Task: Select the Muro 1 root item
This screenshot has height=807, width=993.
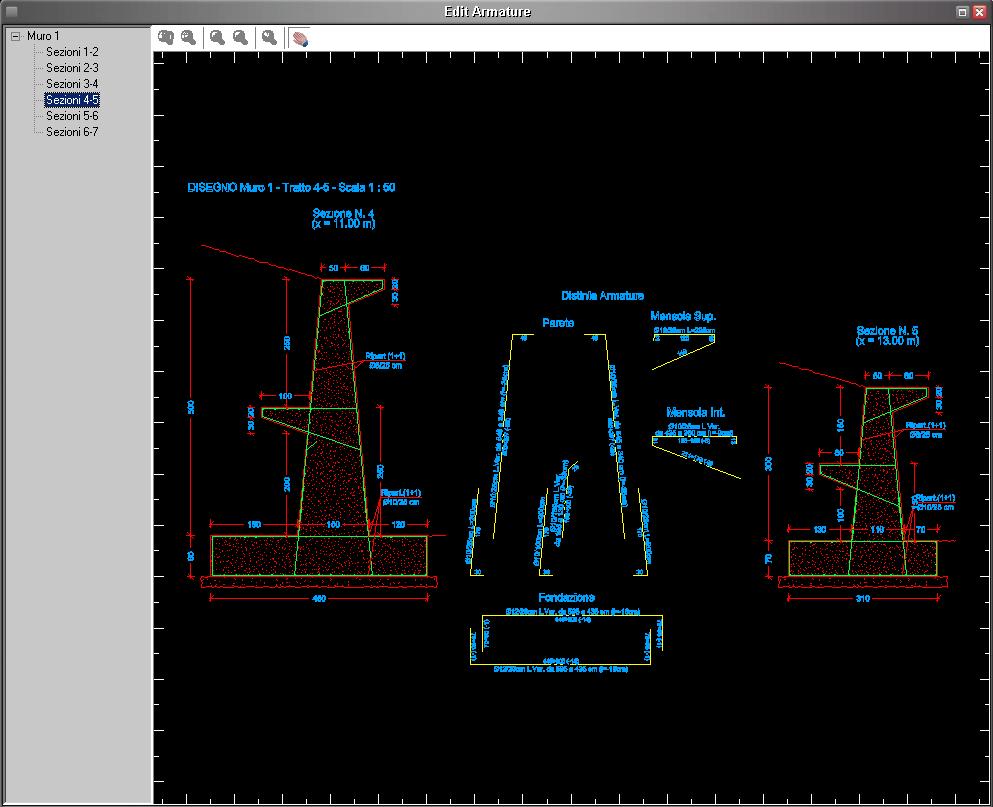Action: pos(43,36)
